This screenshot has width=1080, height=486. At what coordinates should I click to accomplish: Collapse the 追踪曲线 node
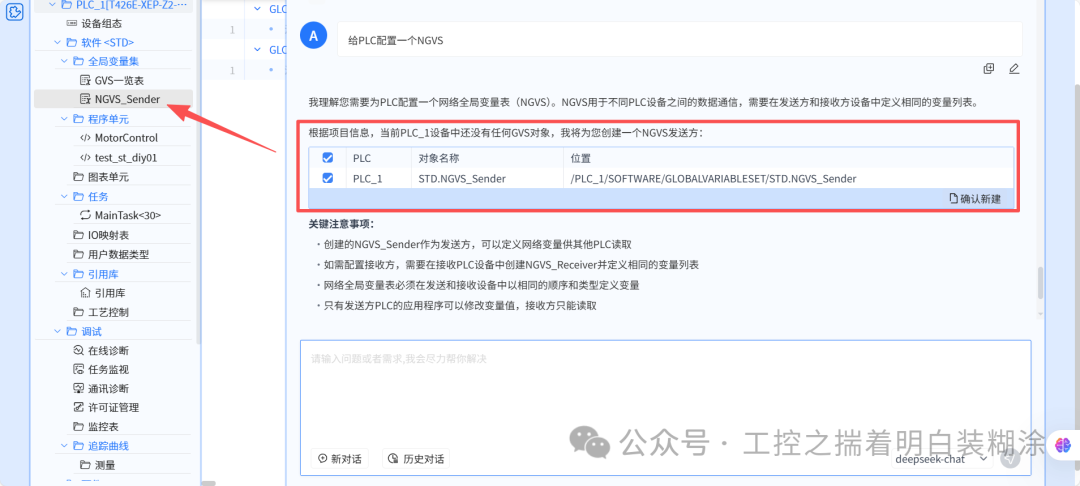(65, 446)
